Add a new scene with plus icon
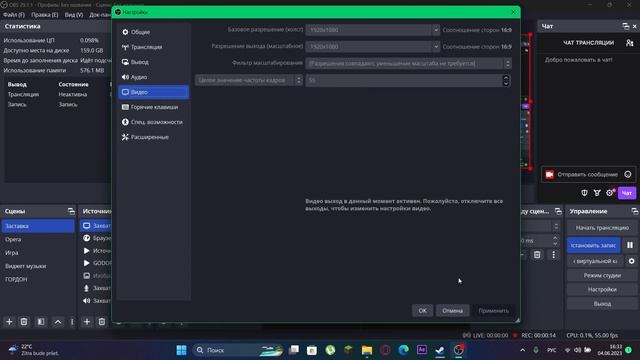 click(x=9, y=322)
